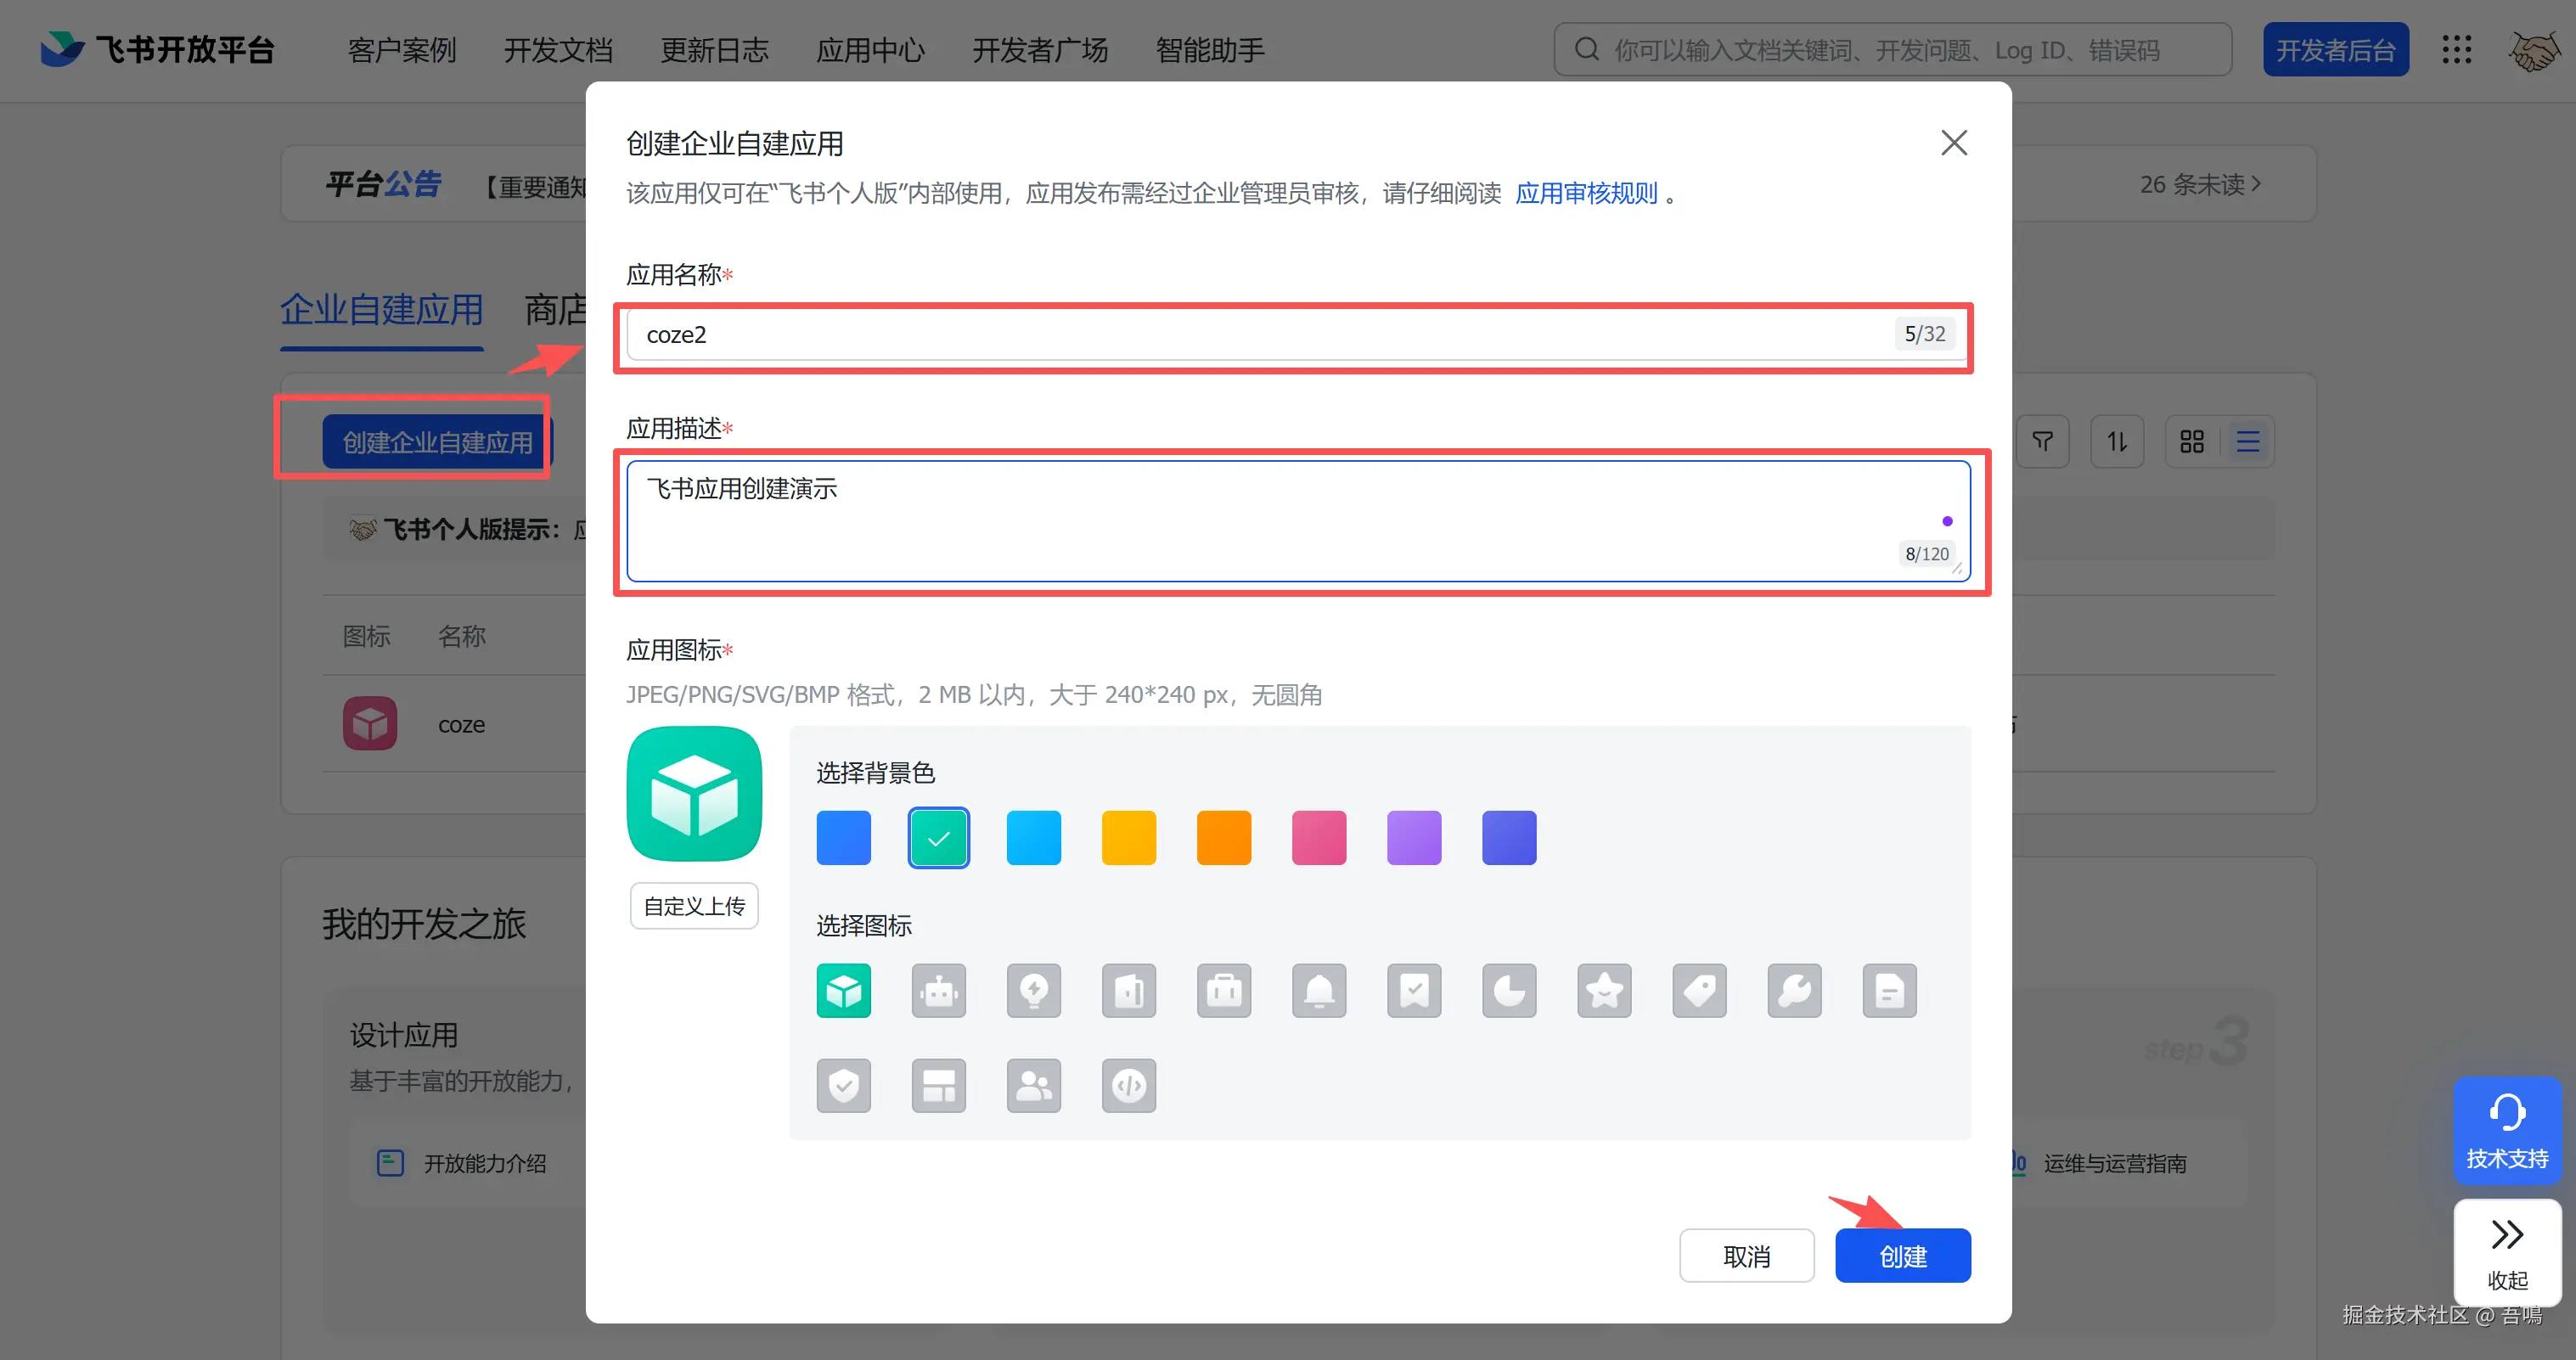Click the 应用审核规则 link
The width and height of the screenshot is (2576, 1360).
coord(1586,193)
